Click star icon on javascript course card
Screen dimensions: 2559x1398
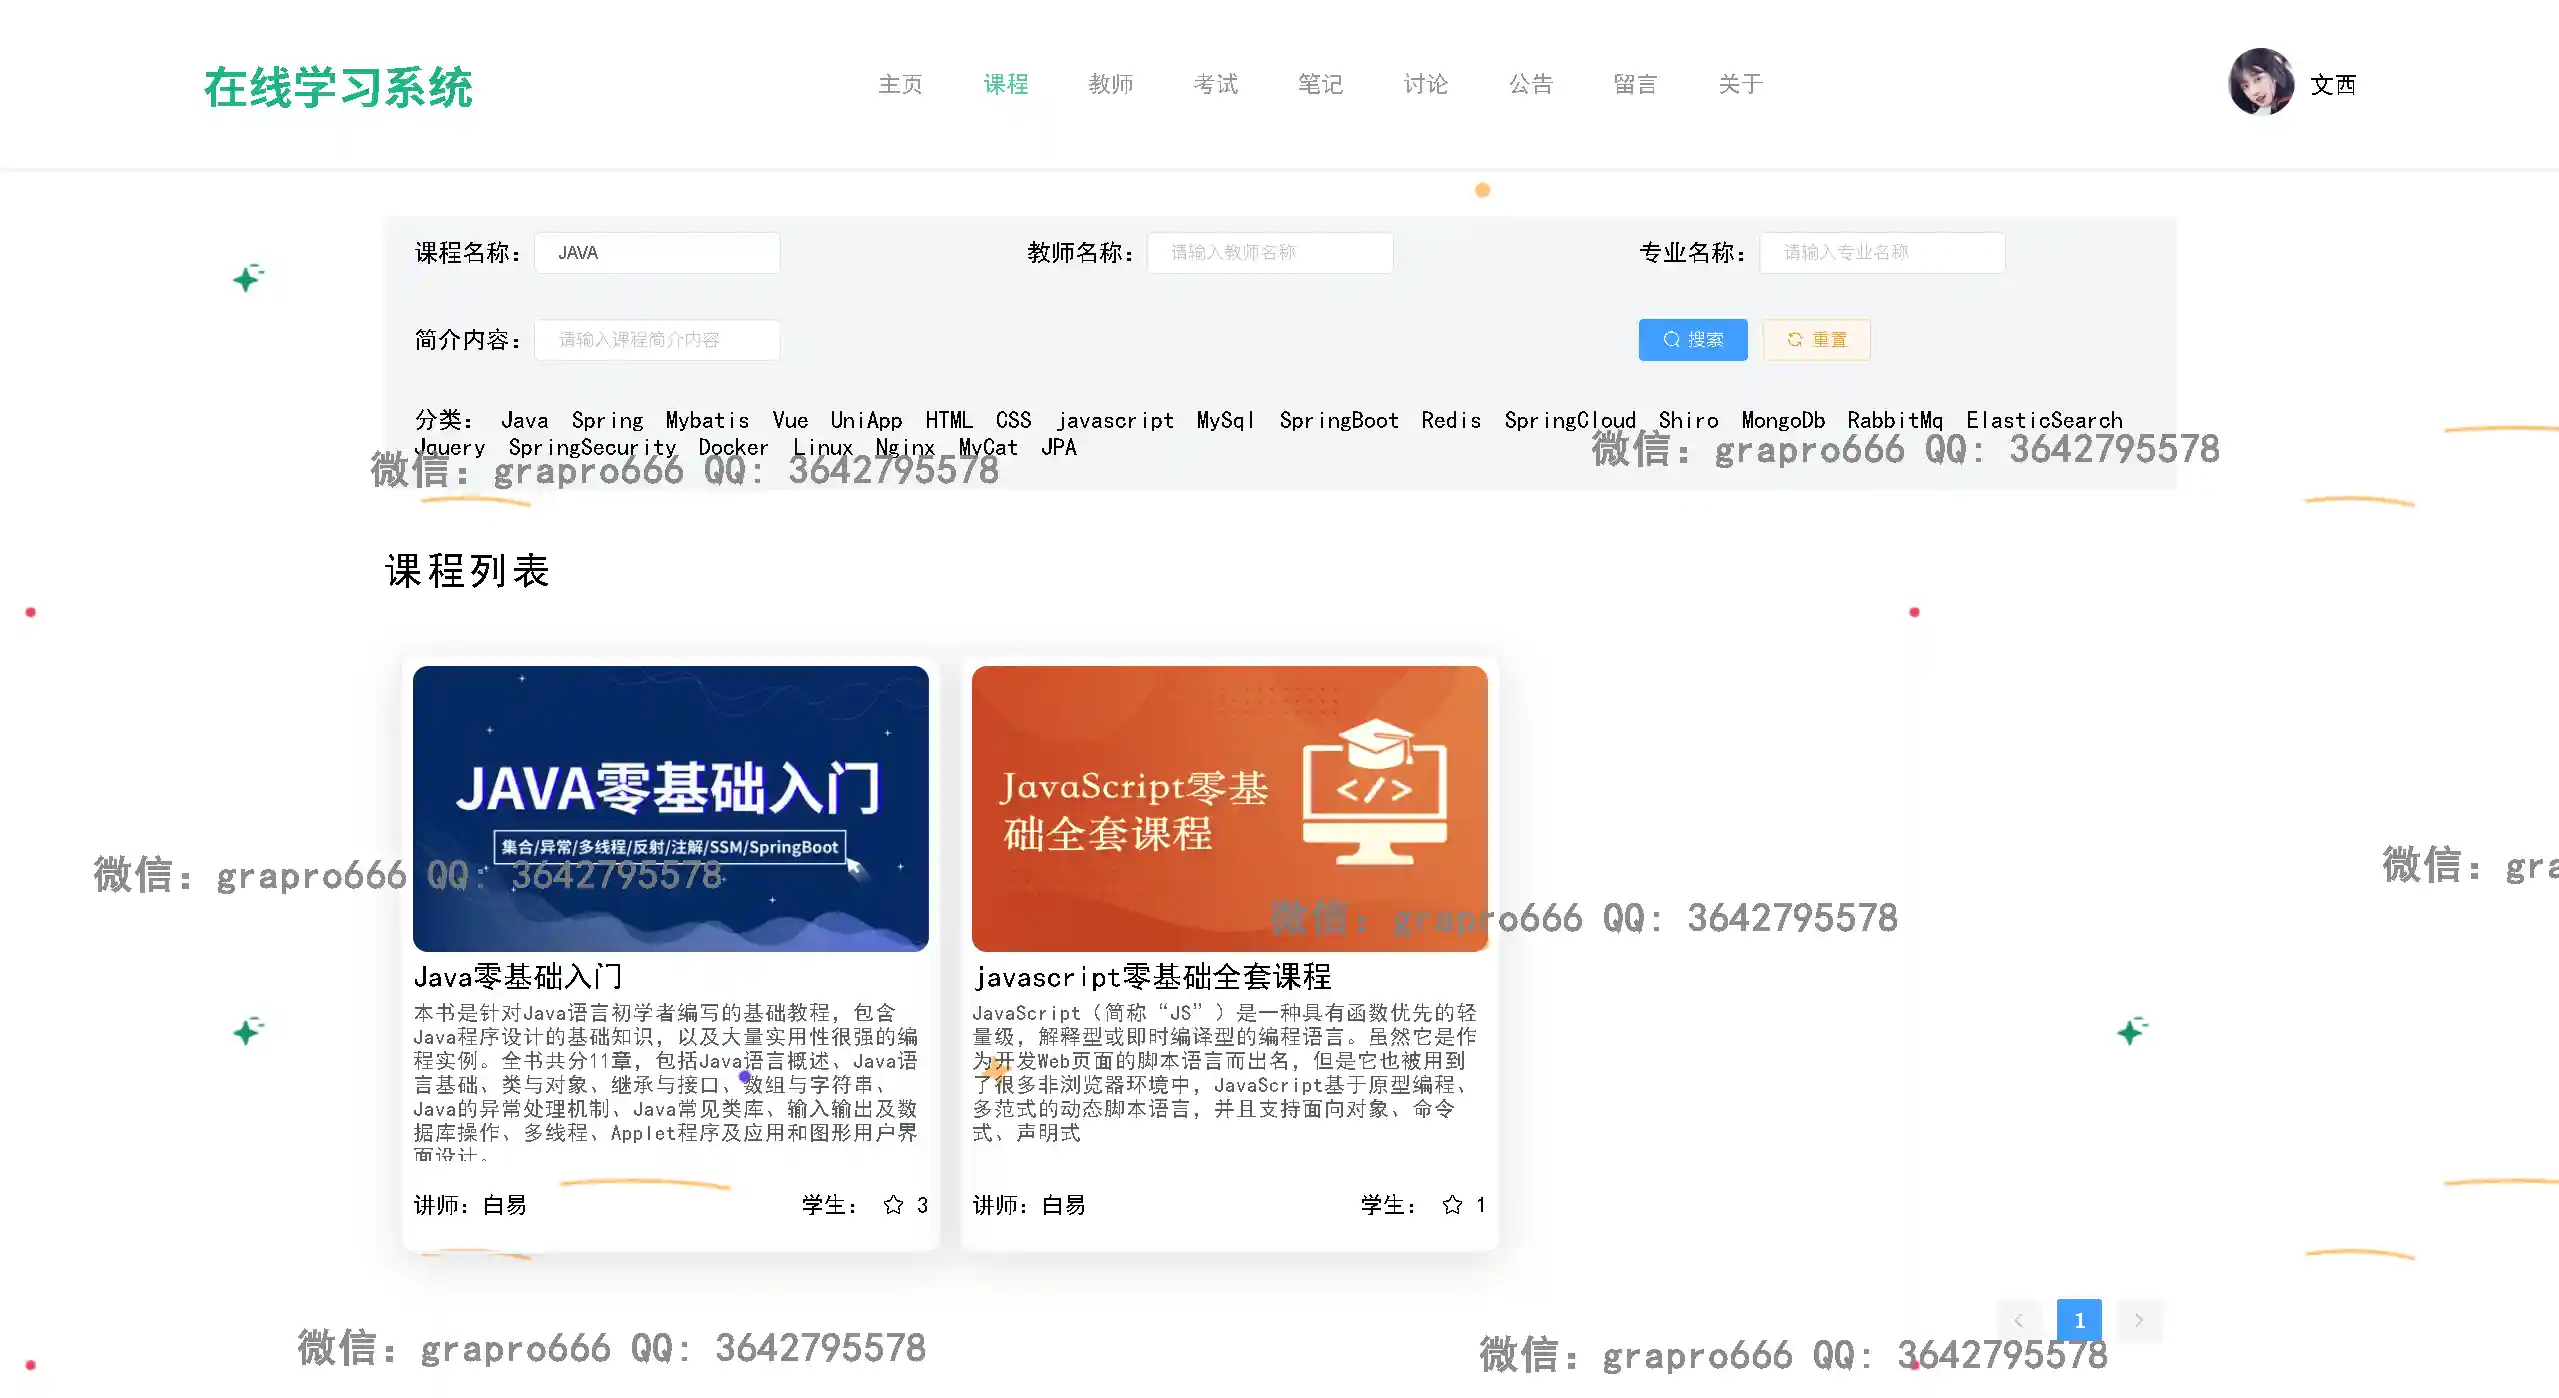1452,1205
